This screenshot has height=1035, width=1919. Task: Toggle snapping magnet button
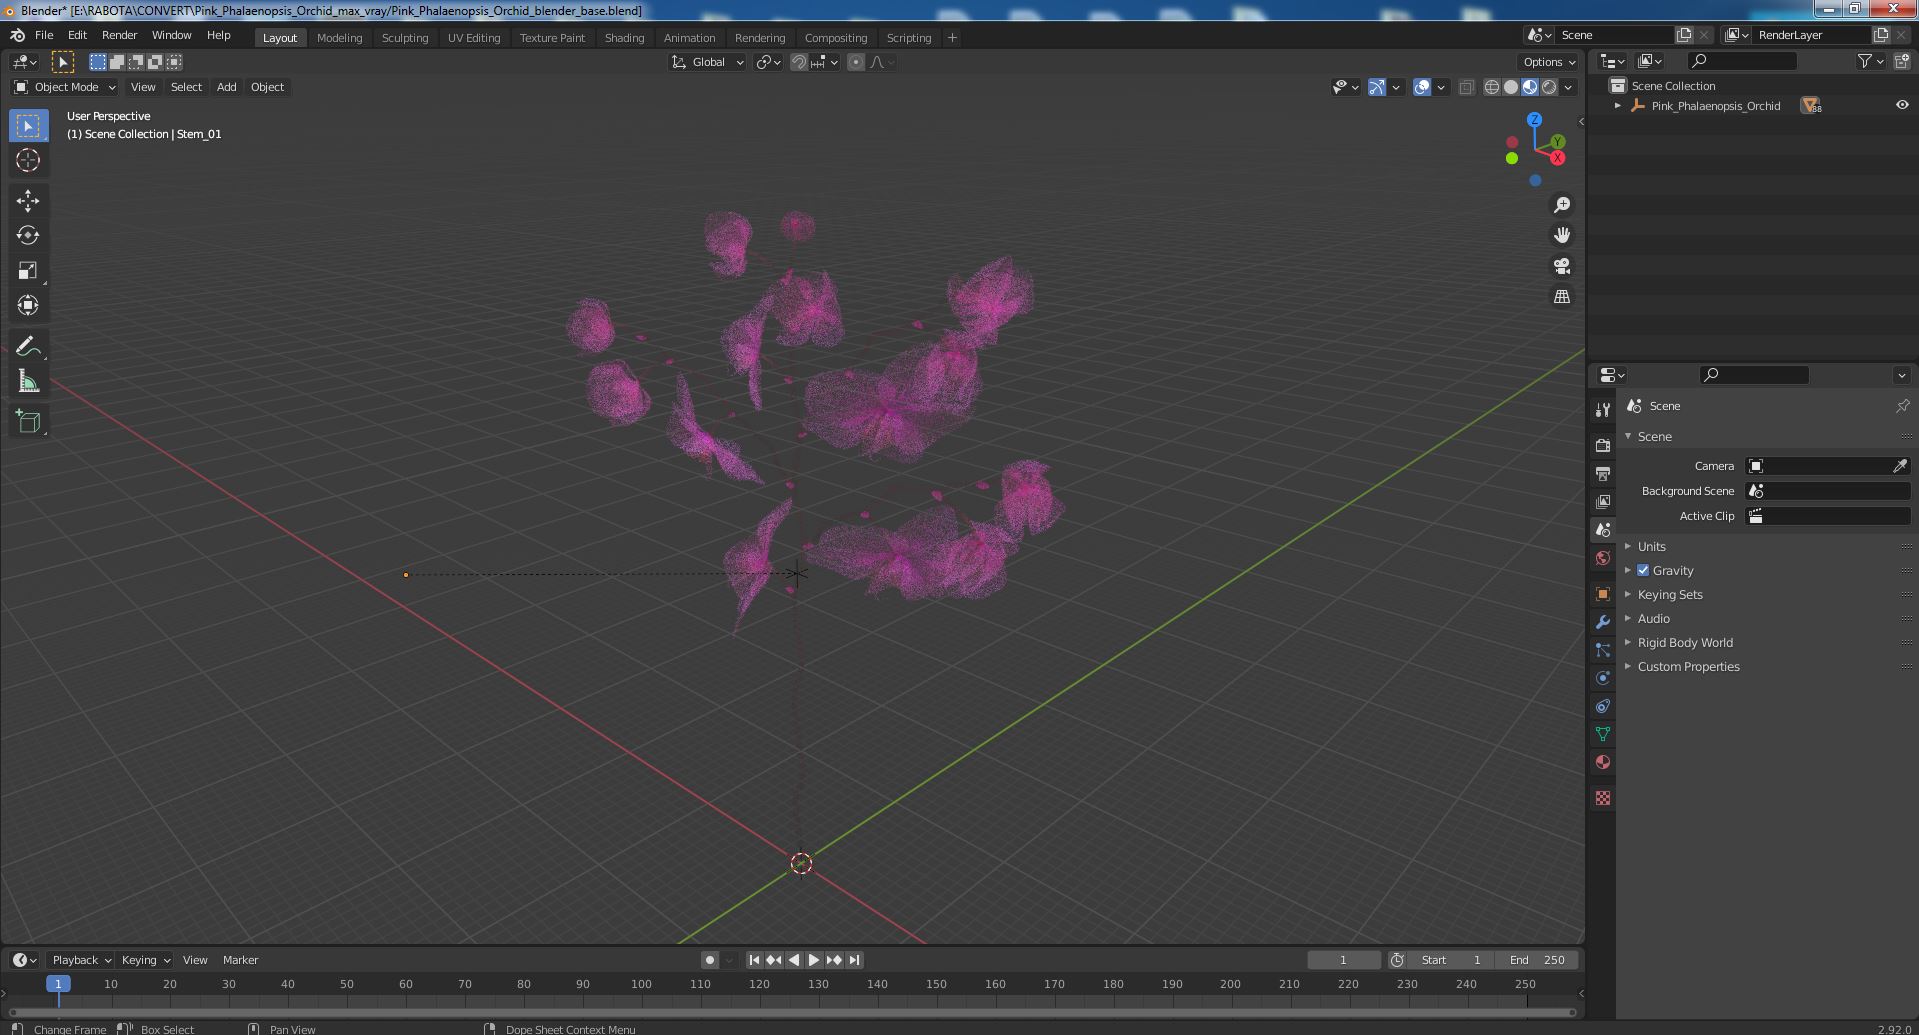tap(798, 62)
